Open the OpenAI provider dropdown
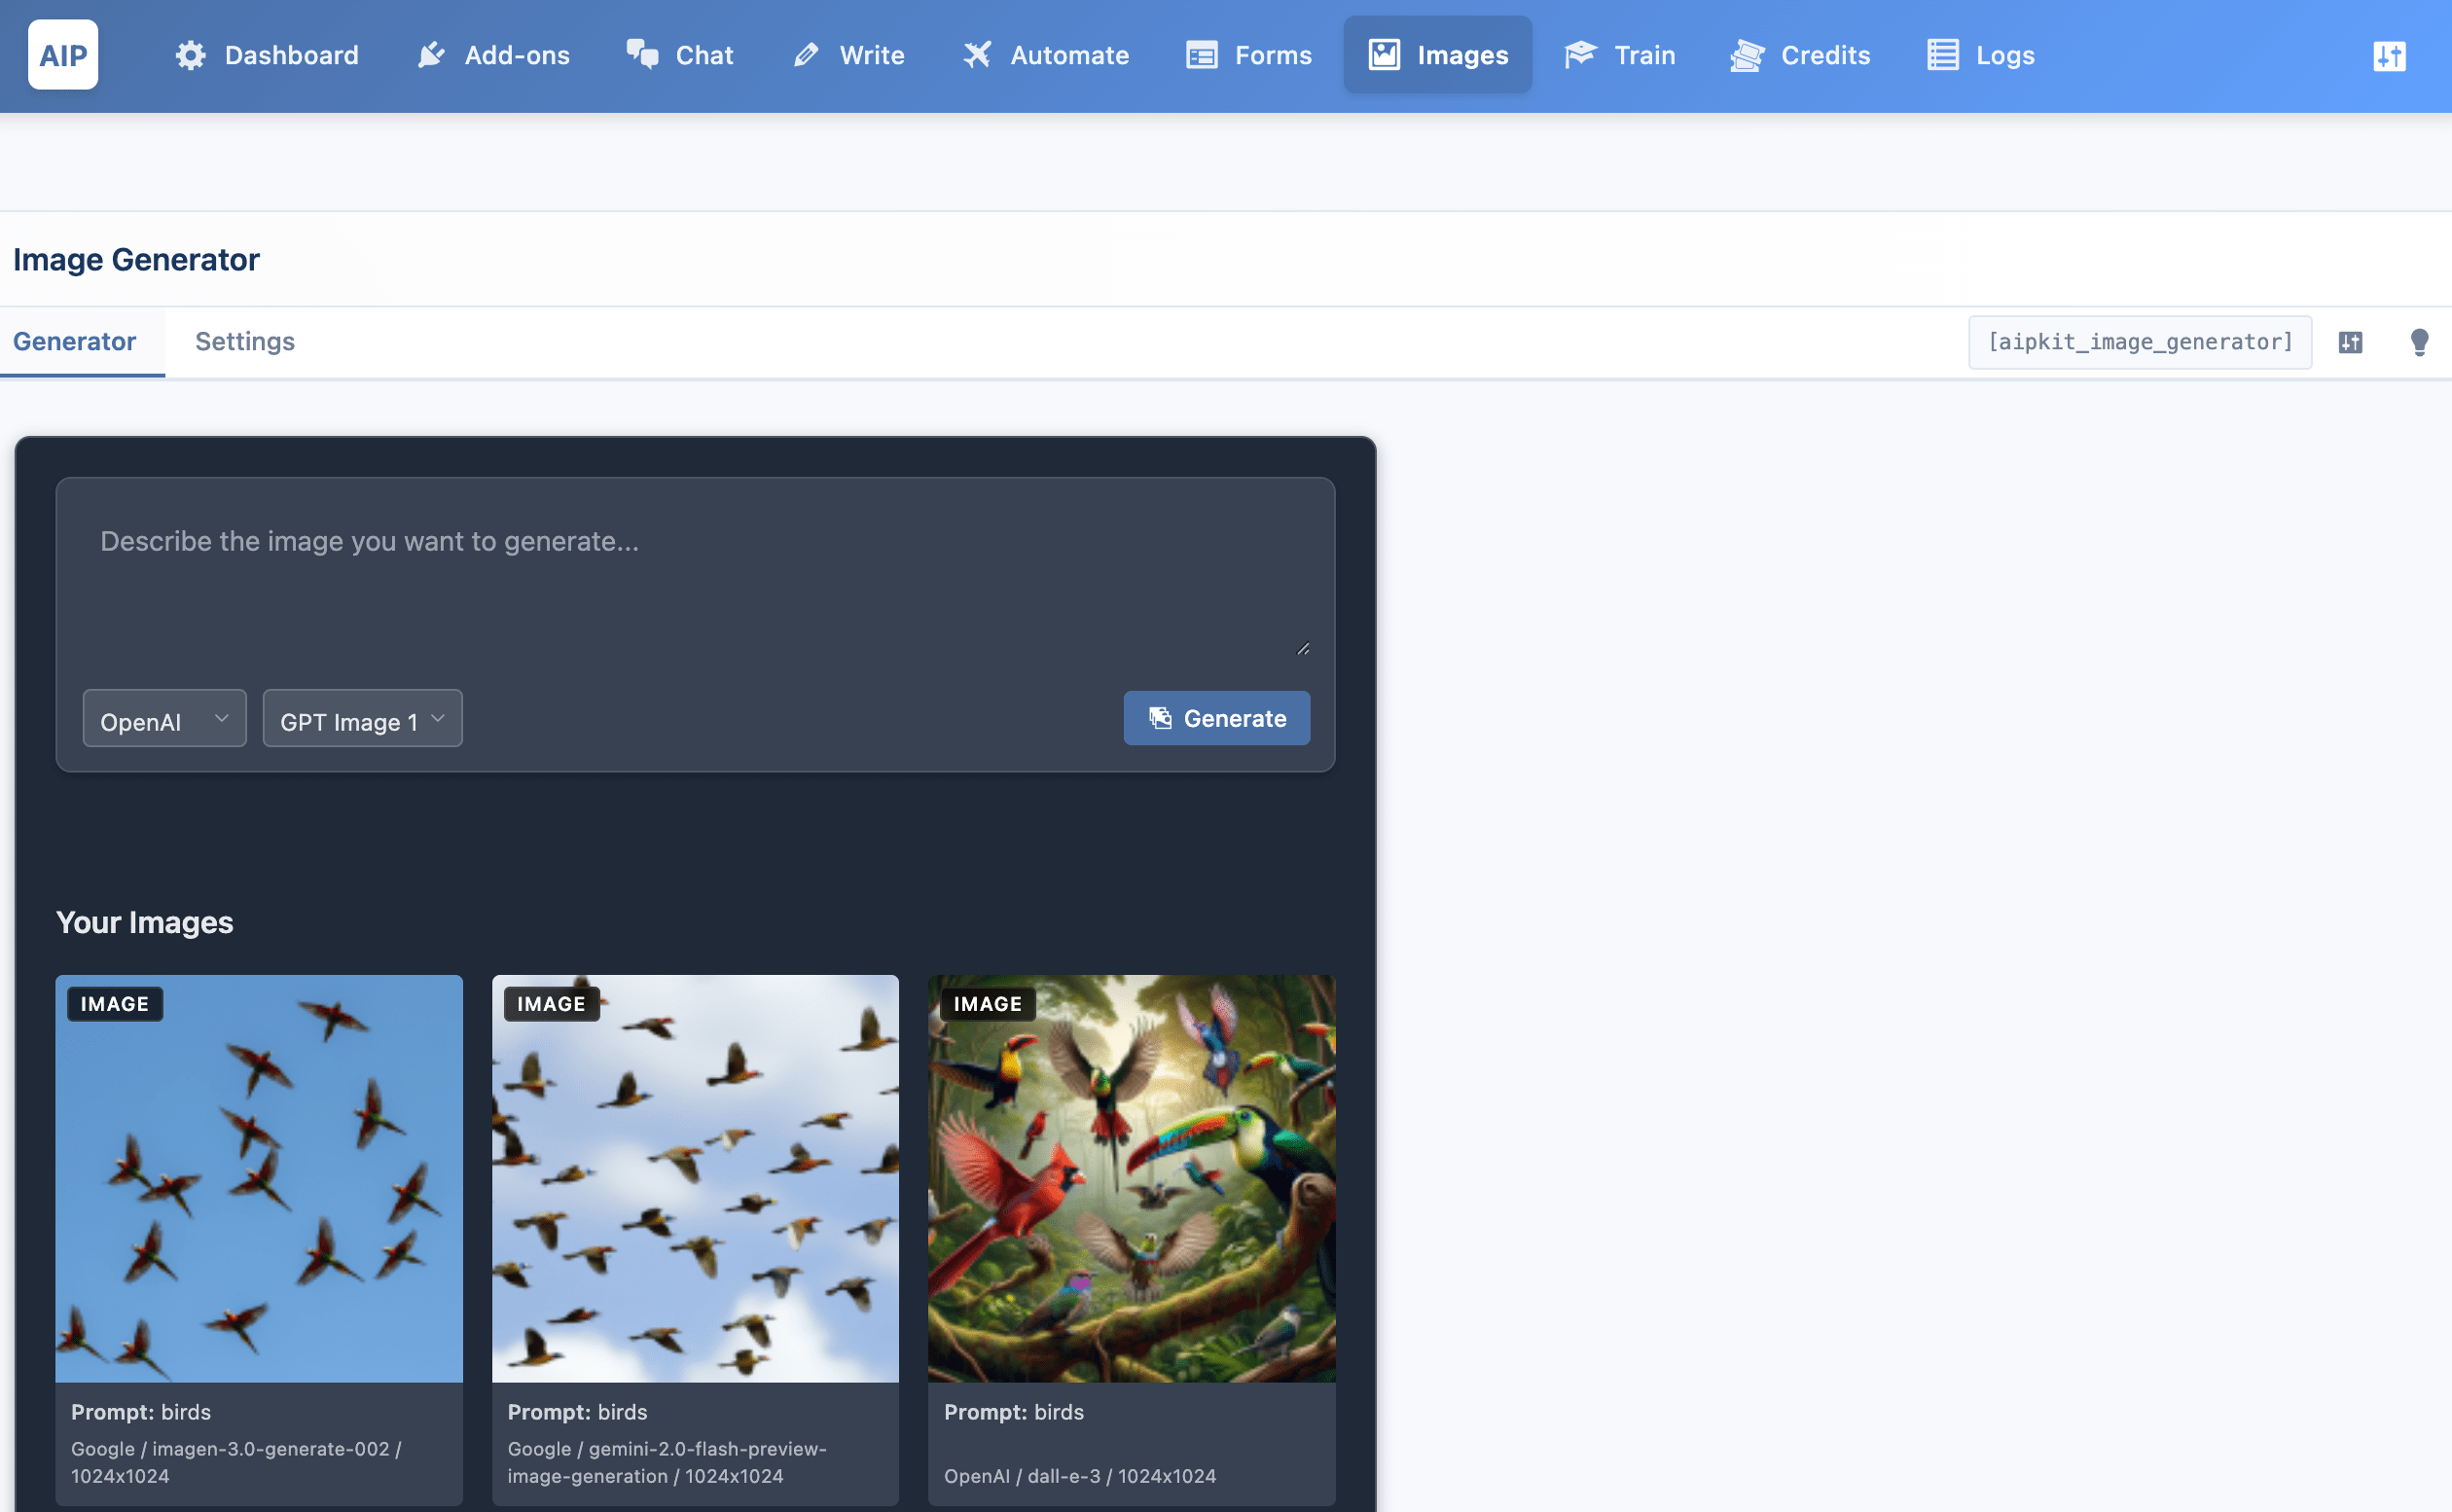Viewport: 2452px width, 1512px height. [164, 718]
